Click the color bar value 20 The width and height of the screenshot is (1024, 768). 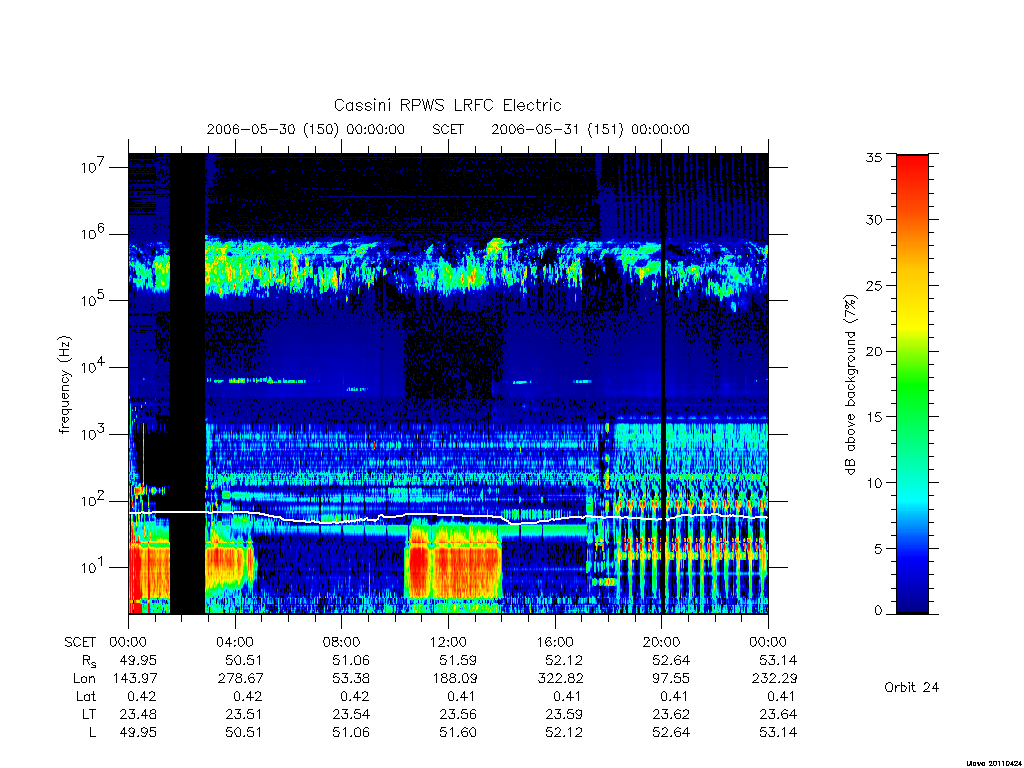tap(874, 351)
